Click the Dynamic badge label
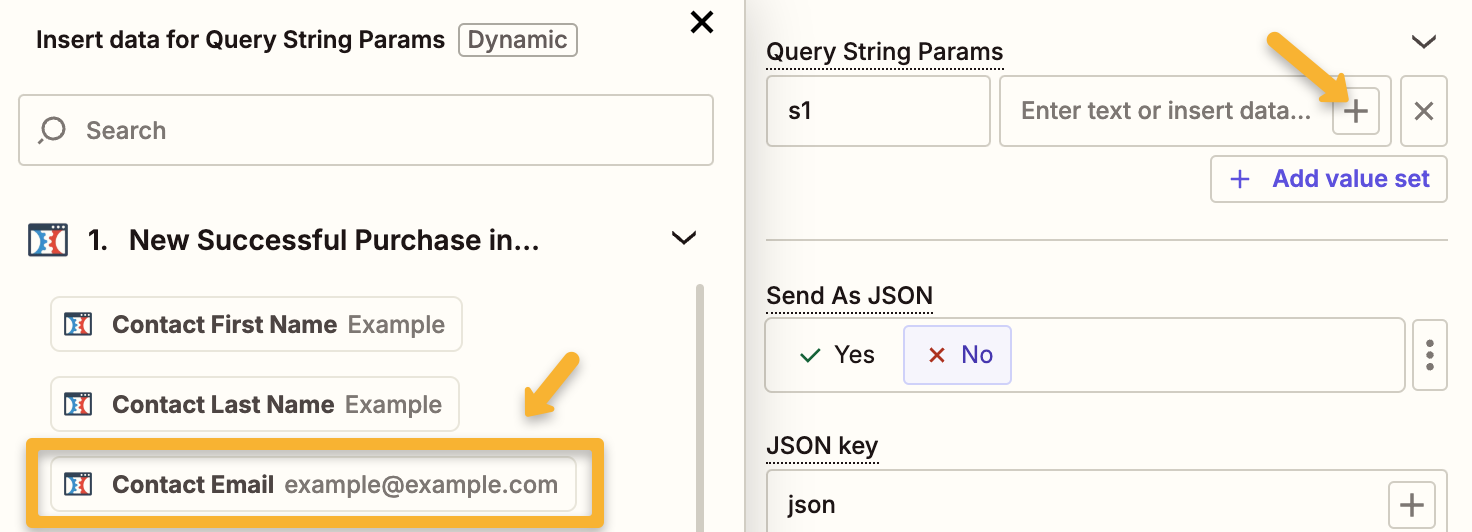This screenshot has width=1472, height=532. (x=517, y=40)
